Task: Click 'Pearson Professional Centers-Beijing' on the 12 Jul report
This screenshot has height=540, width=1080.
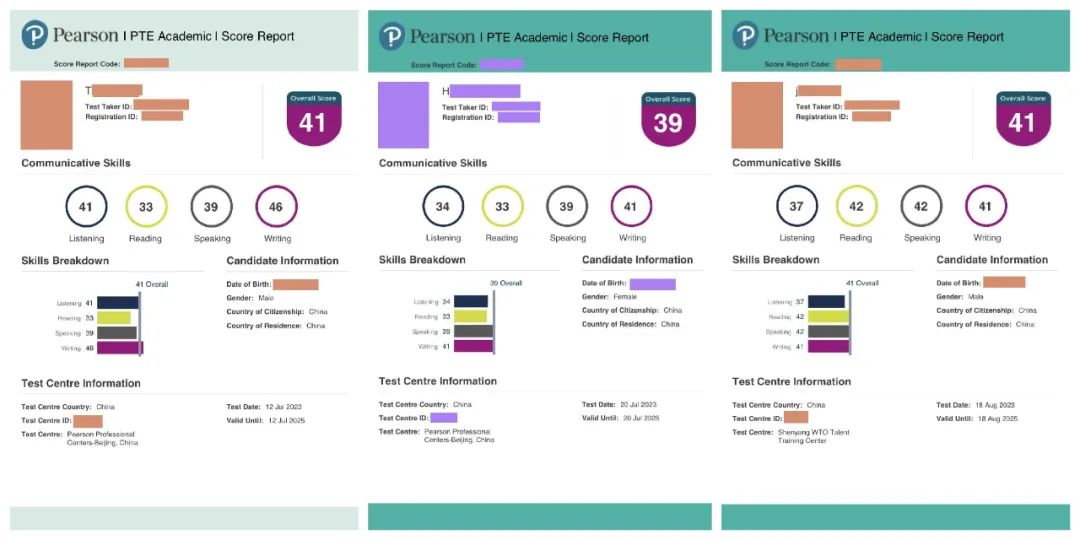Action: tap(102, 439)
